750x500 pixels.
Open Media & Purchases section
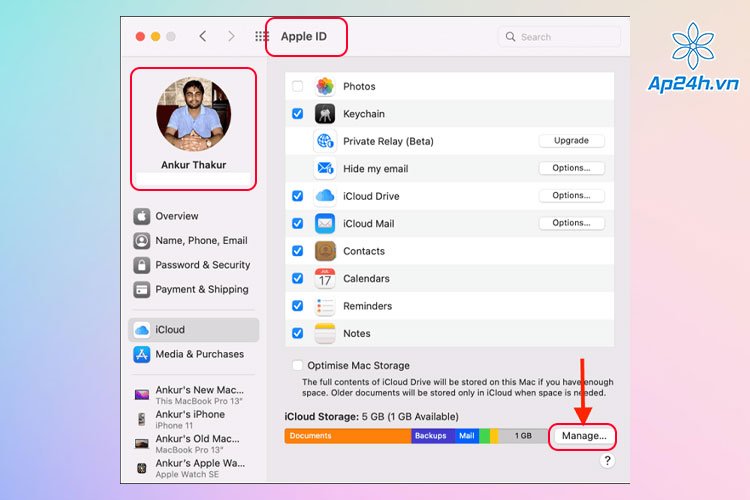click(194, 355)
